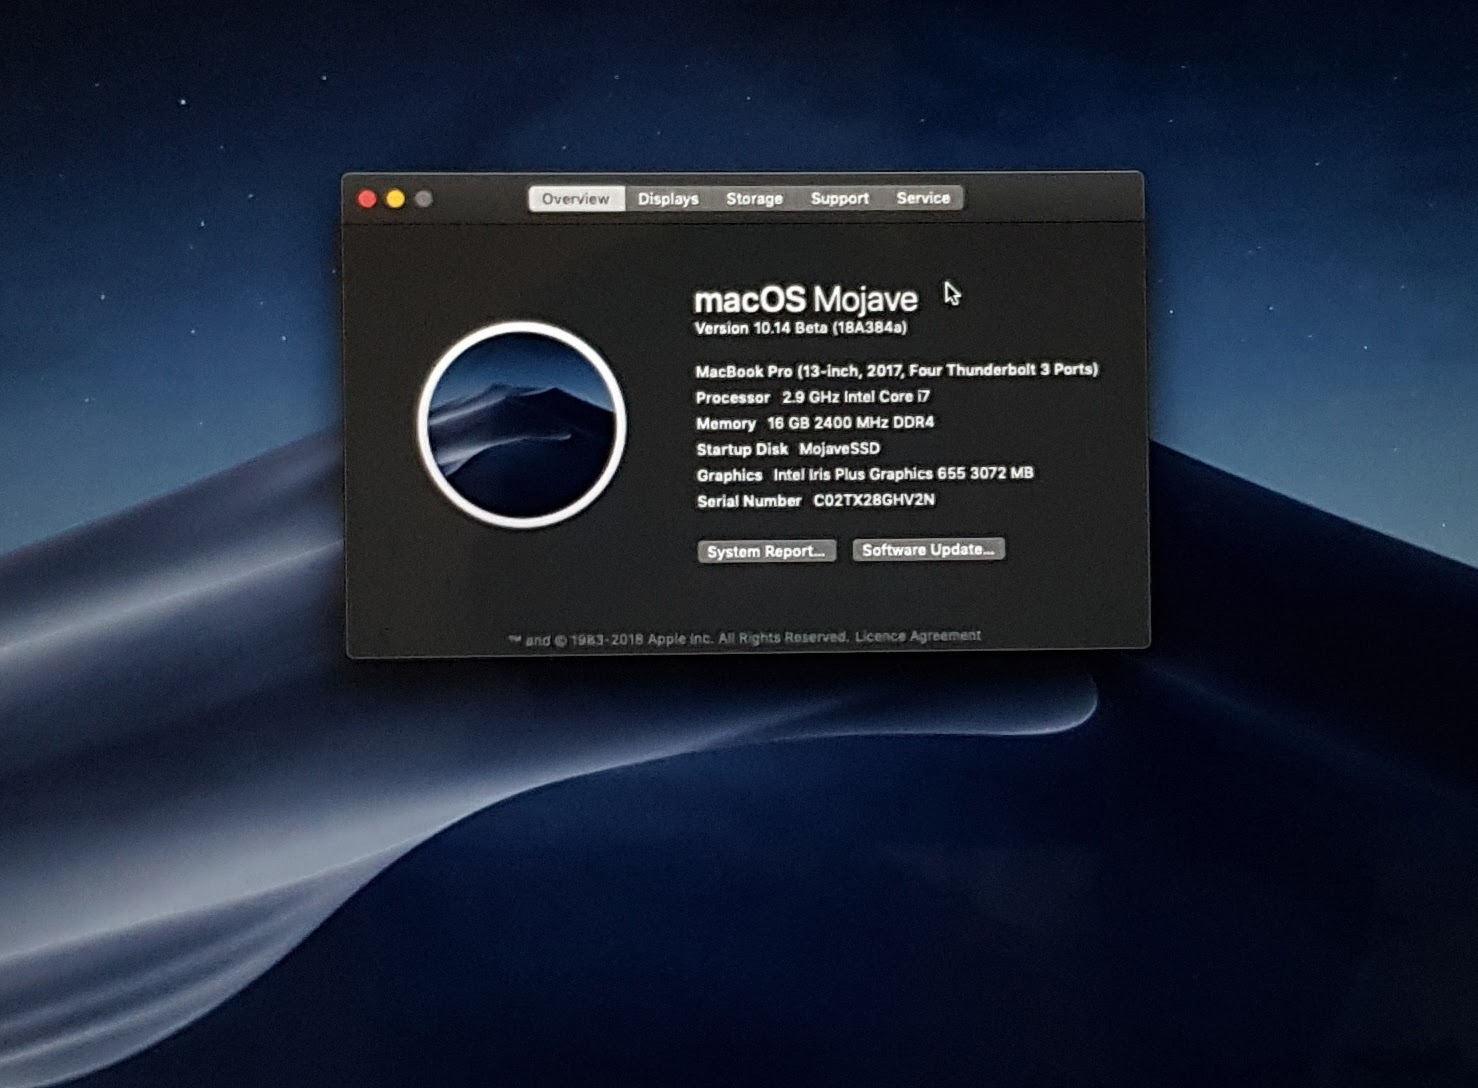
Task: Go to the Service tab
Action: coord(923,198)
